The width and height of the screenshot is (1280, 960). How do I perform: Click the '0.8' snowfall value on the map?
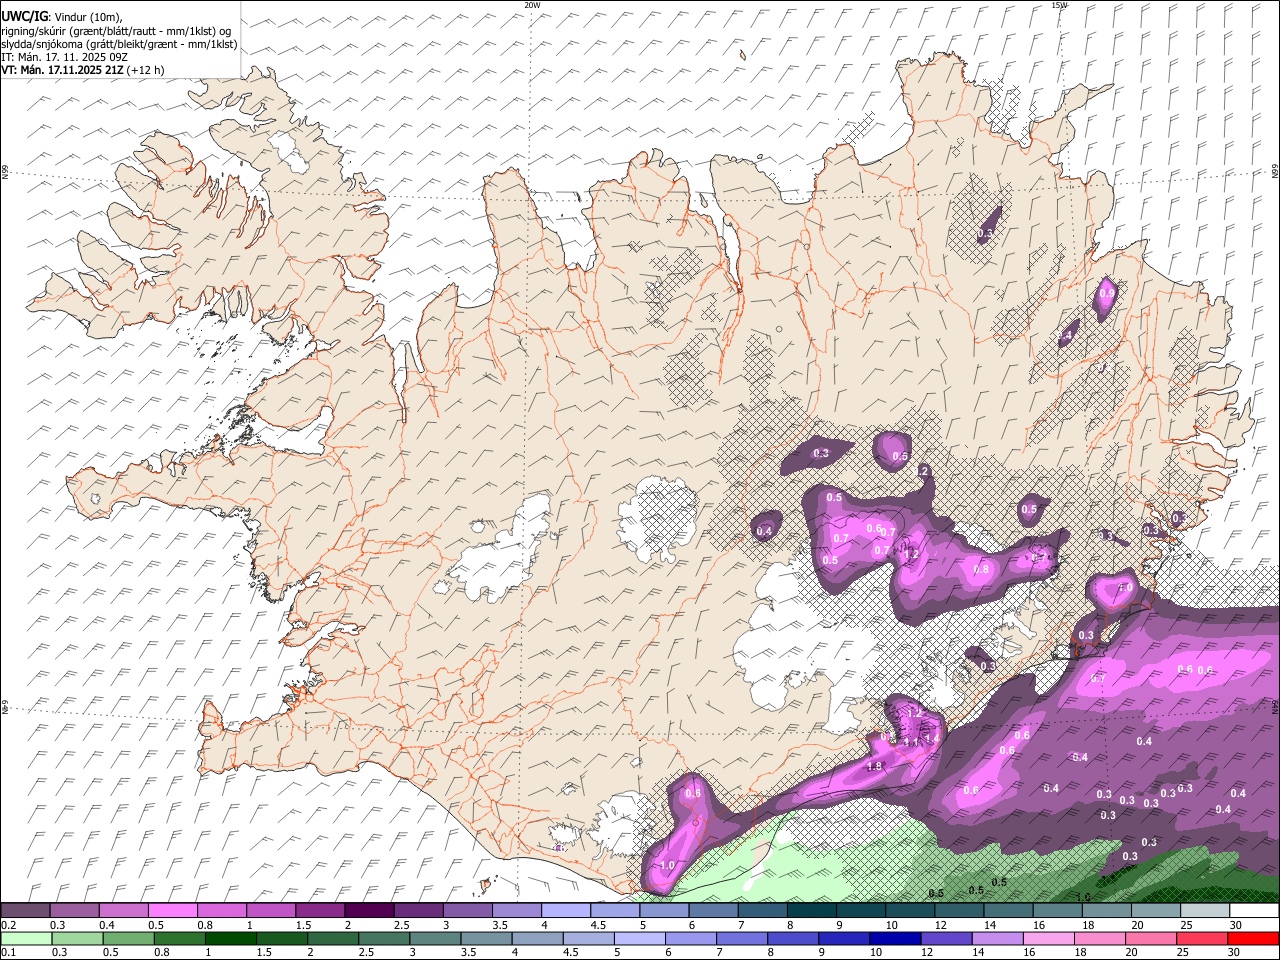pos(981,569)
